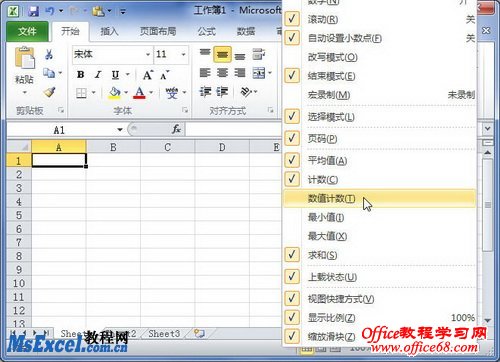The image size is (500, 362).
Task: Increase font size with large A
Action: click(x=148, y=75)
